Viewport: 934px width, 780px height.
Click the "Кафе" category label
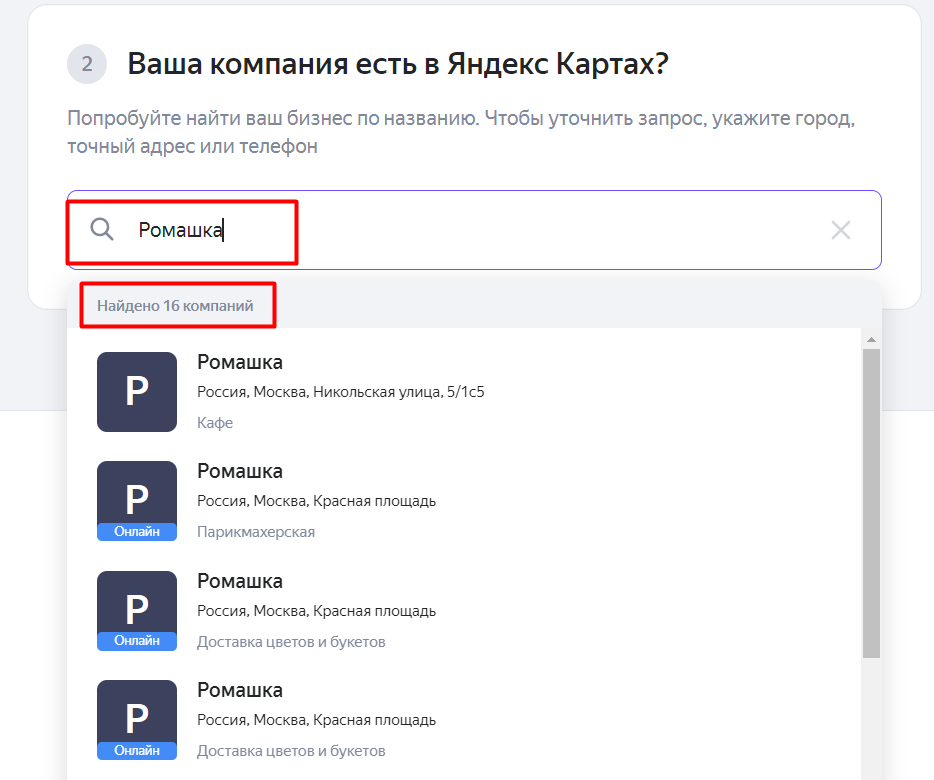click(x=215, y=423)
